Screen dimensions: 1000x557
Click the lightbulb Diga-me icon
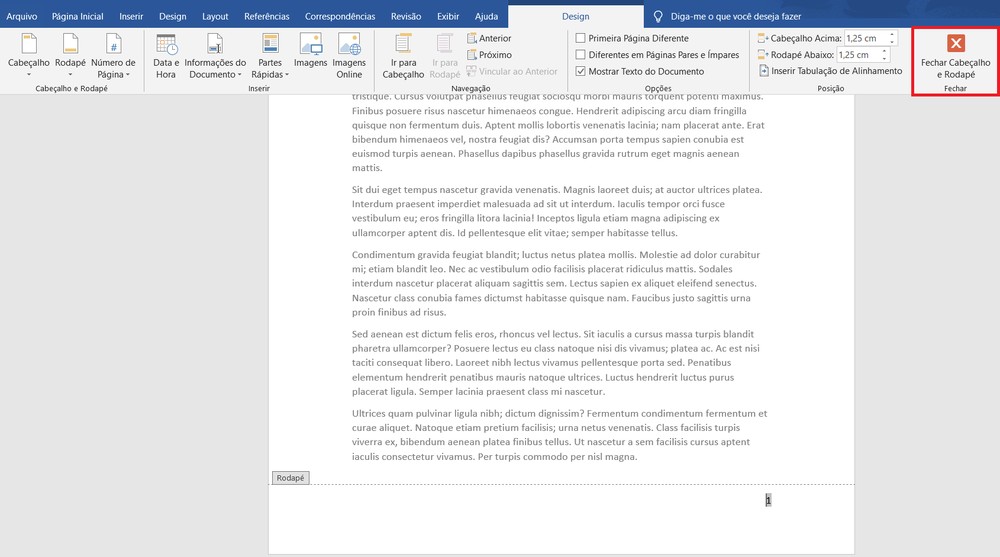(x=658, y=17)
